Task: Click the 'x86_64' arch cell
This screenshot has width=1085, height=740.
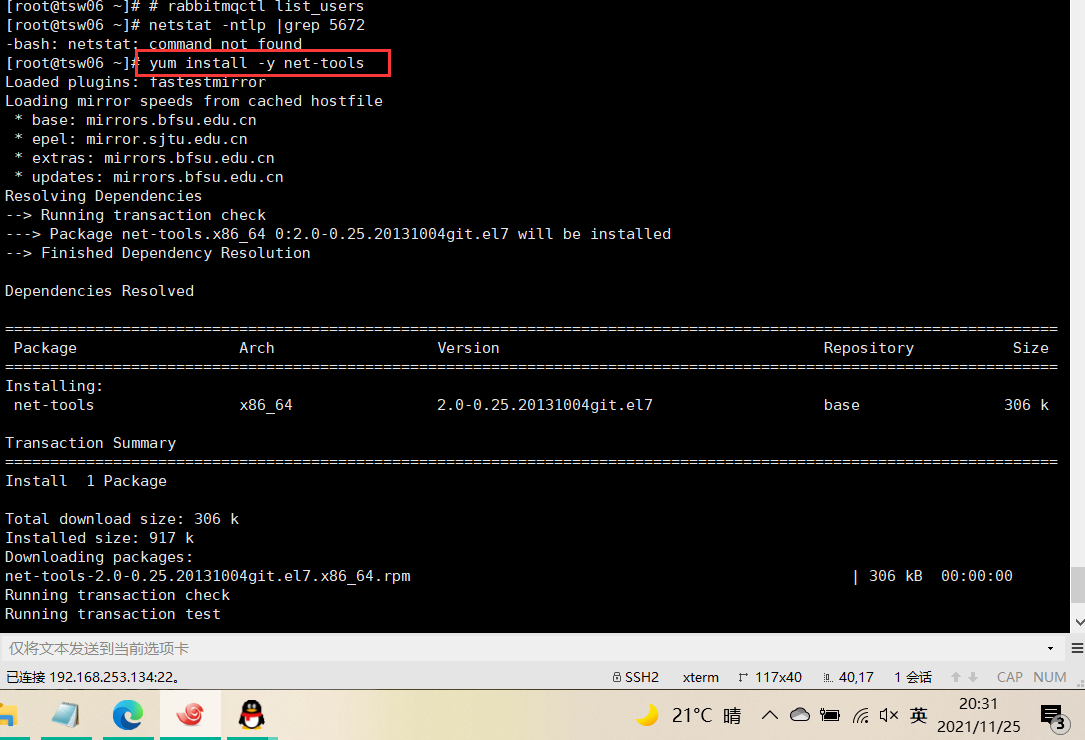Action: point(266,405)
